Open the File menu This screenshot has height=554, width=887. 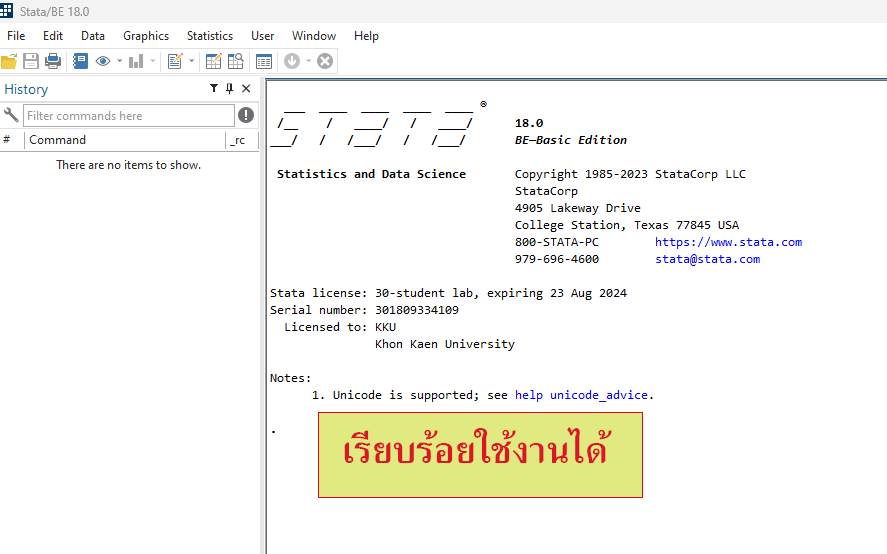tap(16, 36)
